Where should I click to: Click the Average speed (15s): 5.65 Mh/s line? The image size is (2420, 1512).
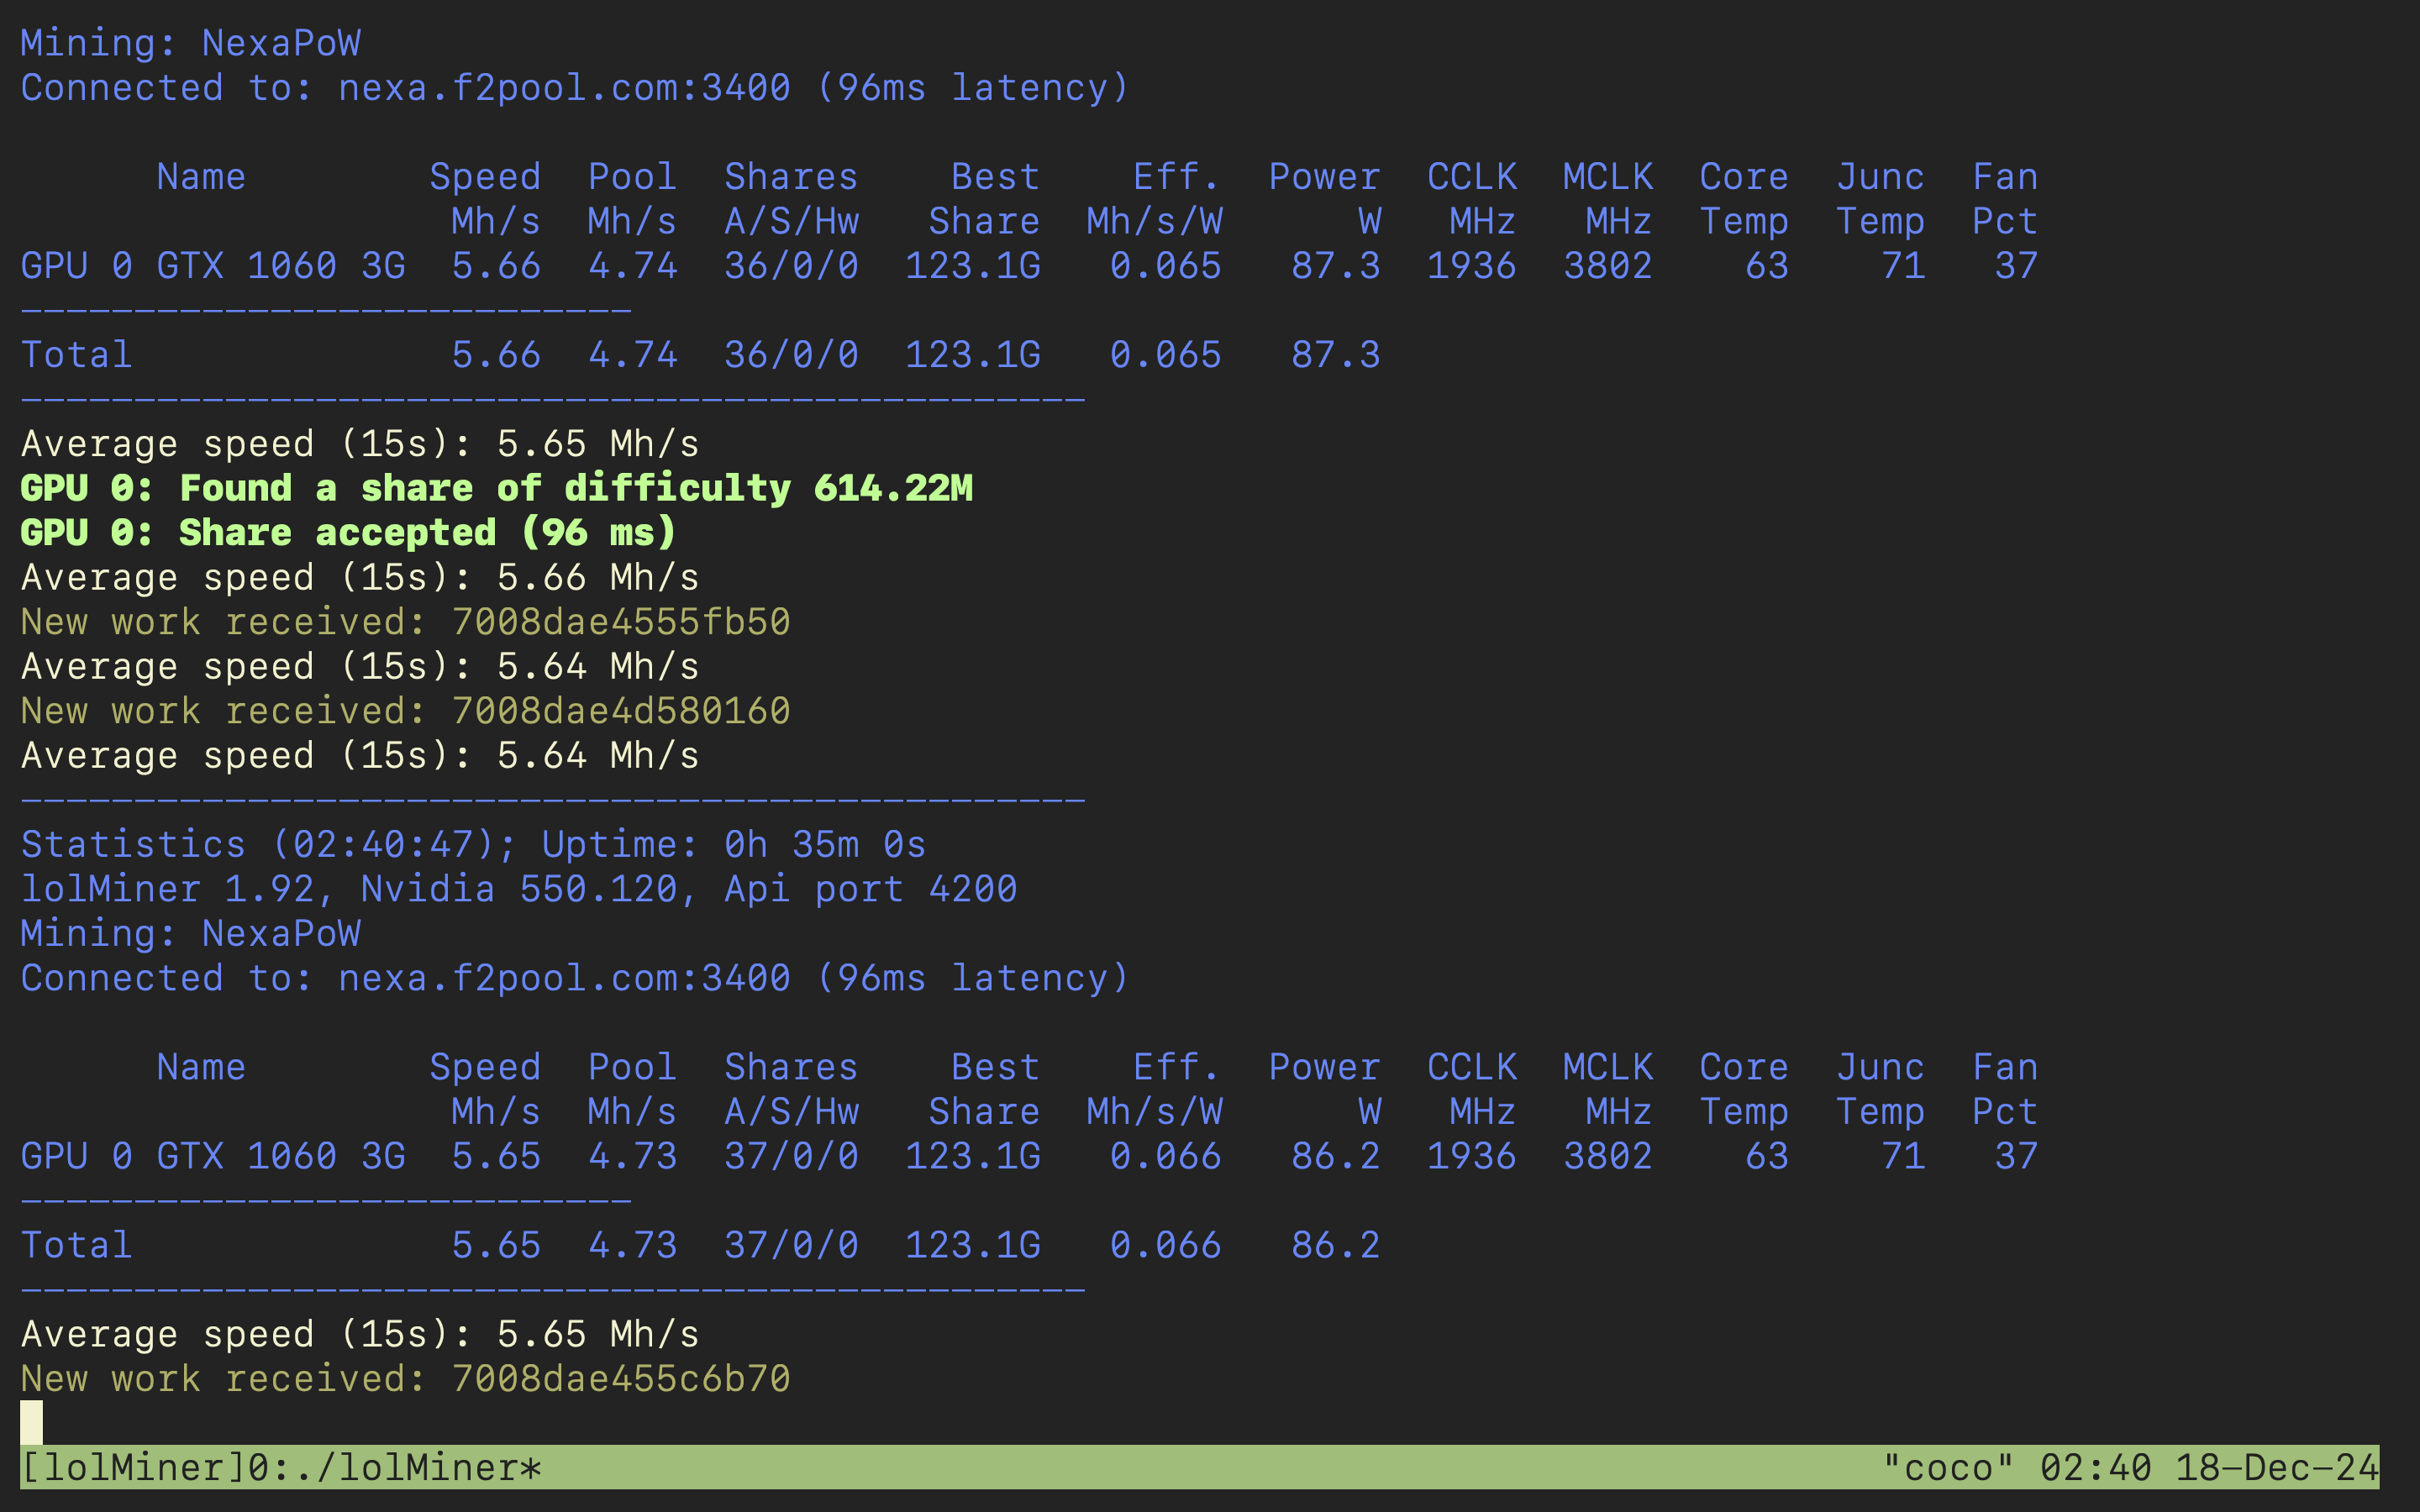coord(360,1333)
